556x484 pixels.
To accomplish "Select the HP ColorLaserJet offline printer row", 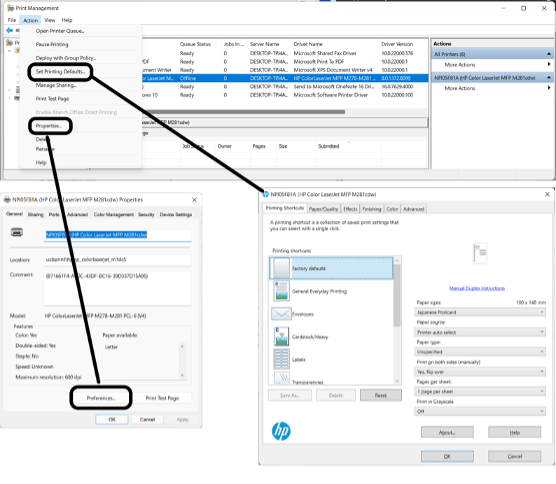I will [x=284, y=78].
